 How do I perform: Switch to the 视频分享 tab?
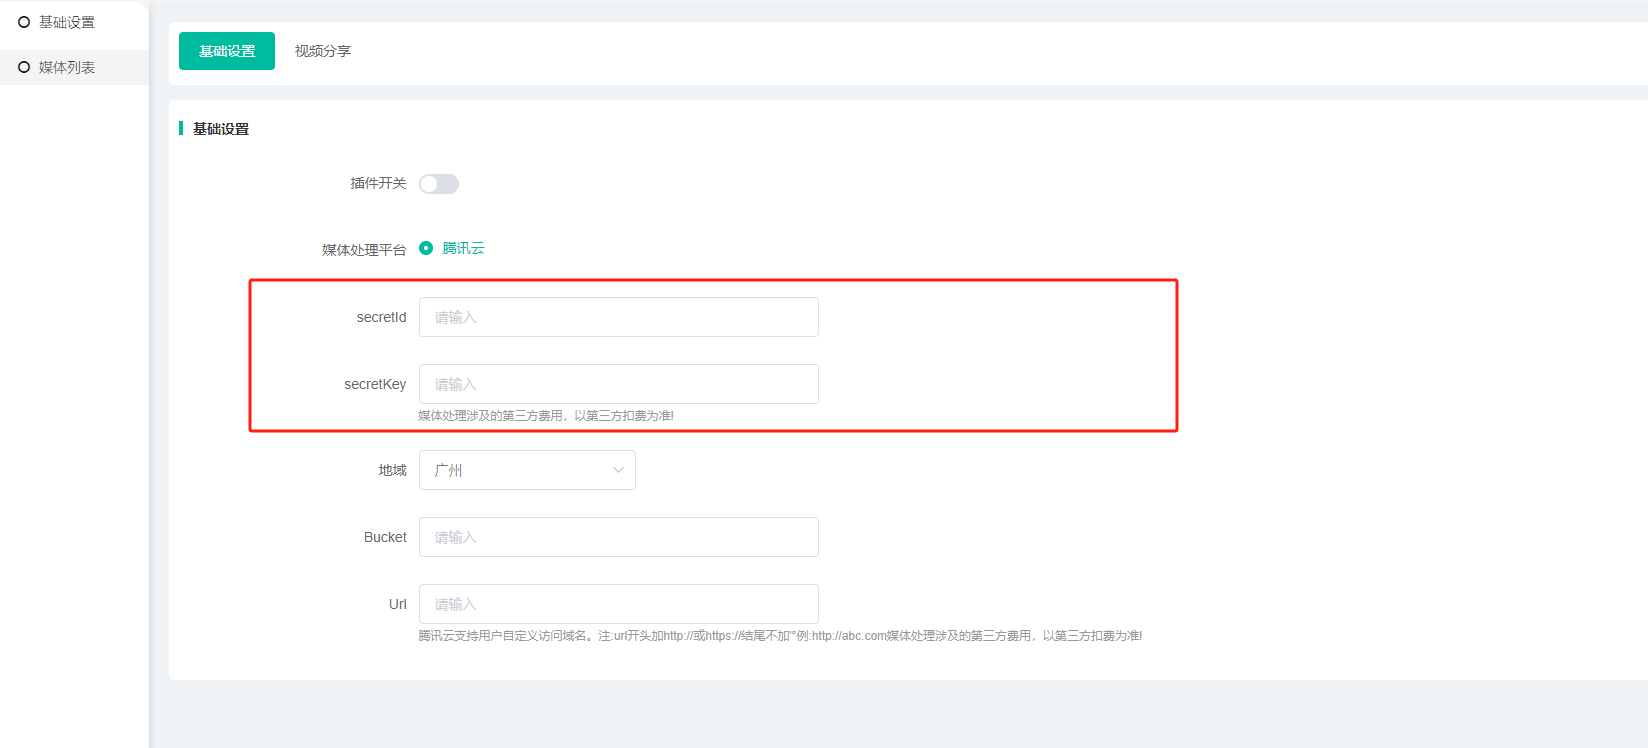tap(323, 51)
